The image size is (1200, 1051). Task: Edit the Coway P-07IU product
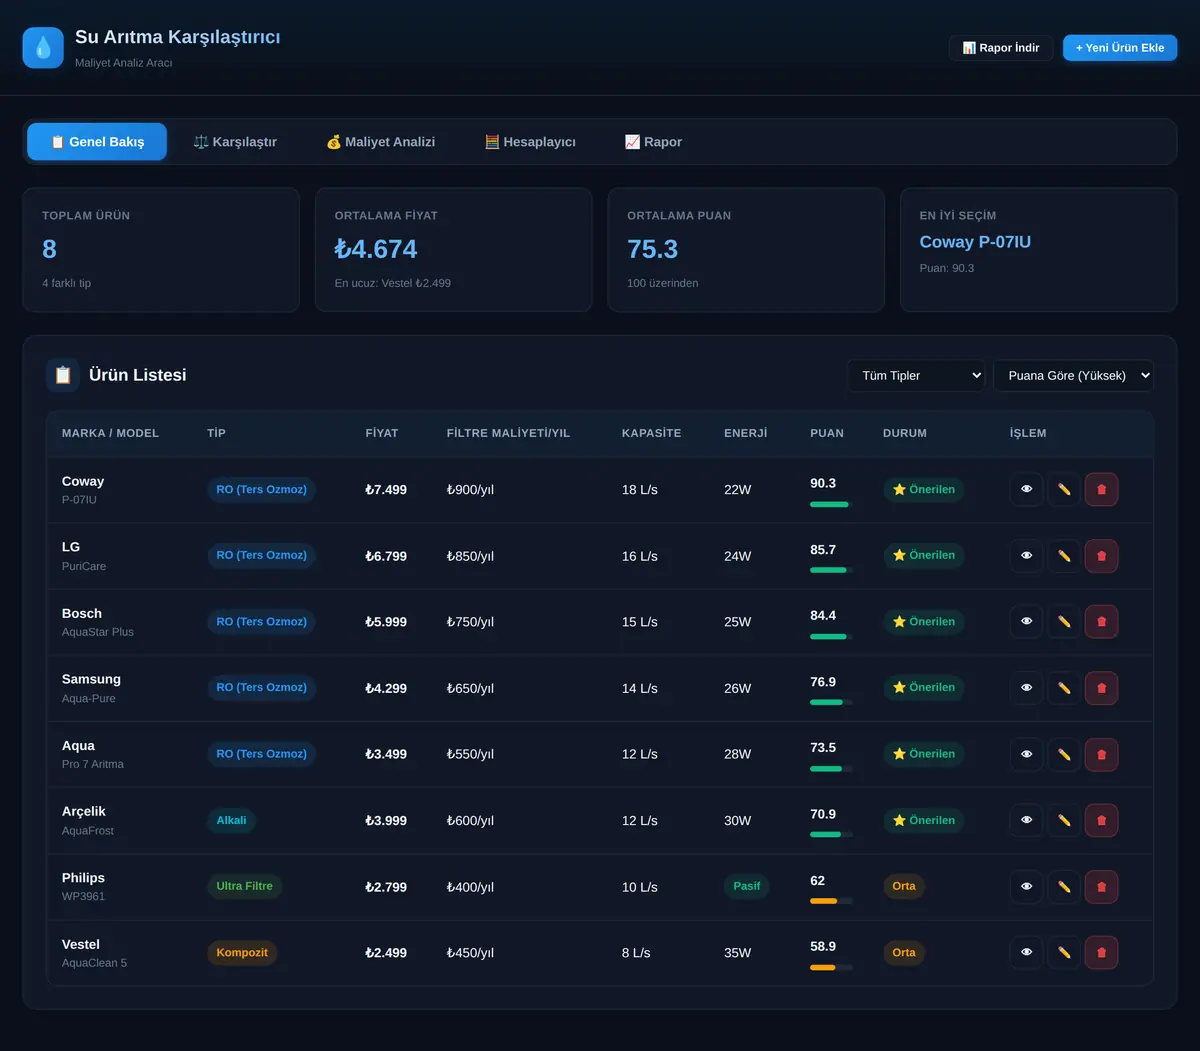pos(1064,490)
